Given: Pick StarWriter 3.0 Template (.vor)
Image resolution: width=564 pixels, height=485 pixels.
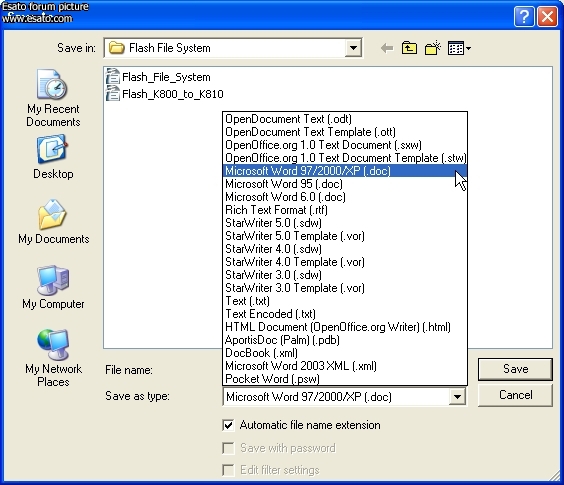Looking at the screenshot, I should (x=345, y=287).
